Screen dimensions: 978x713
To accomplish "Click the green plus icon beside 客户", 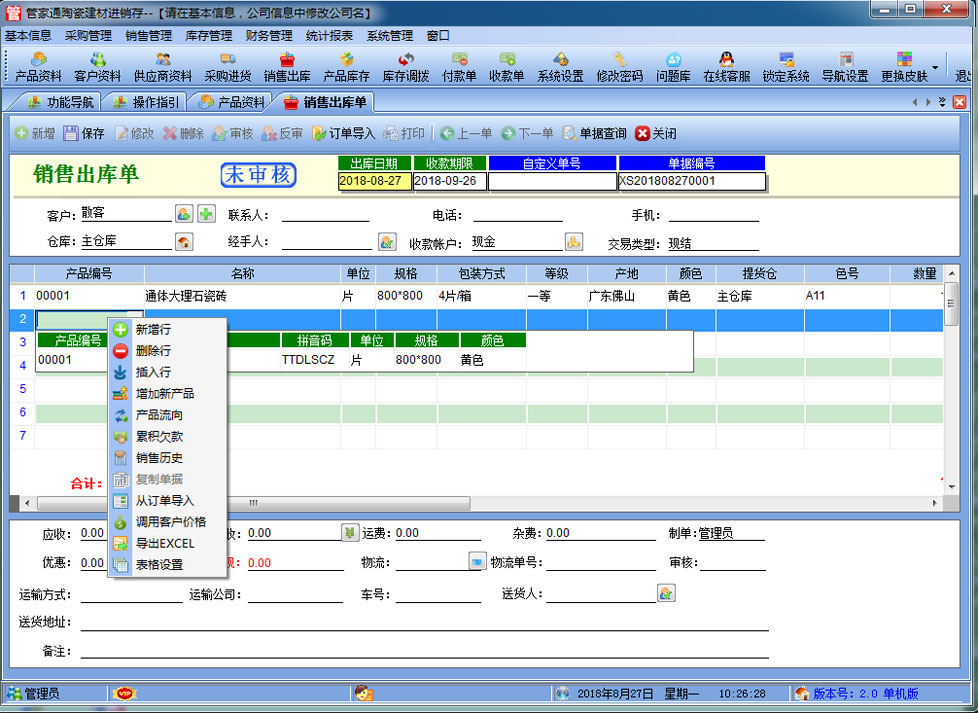I will (206, 213).
